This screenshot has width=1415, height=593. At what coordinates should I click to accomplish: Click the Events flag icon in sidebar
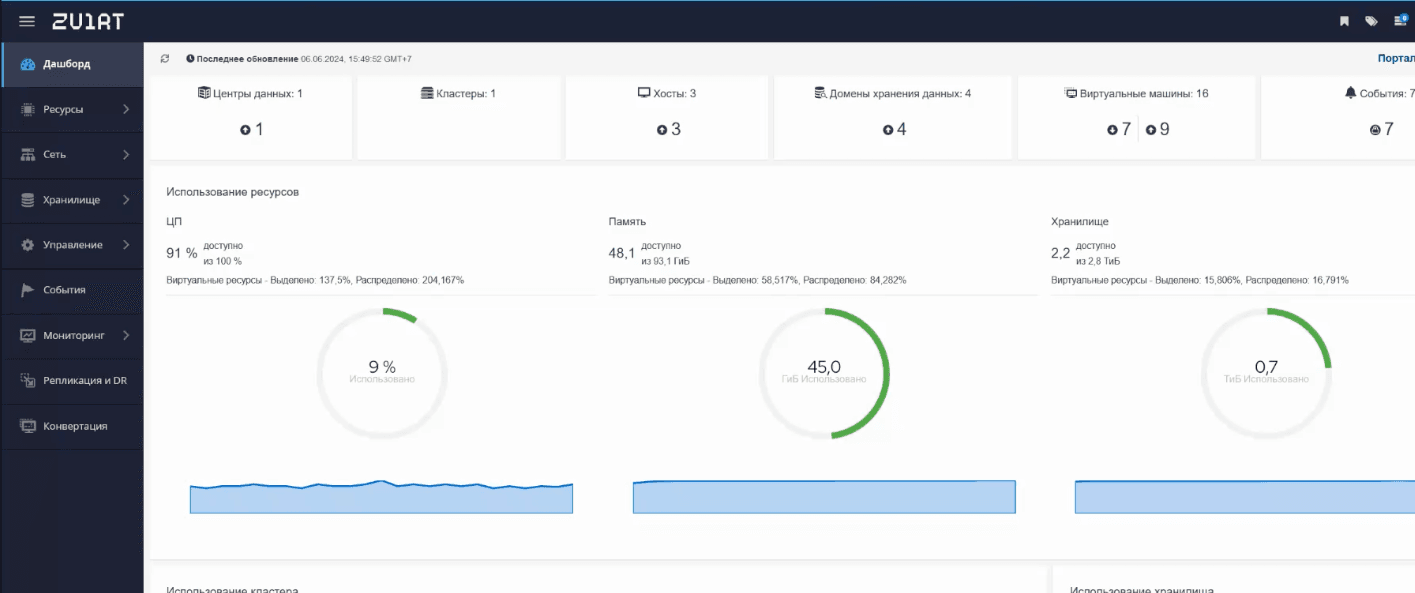28,290
